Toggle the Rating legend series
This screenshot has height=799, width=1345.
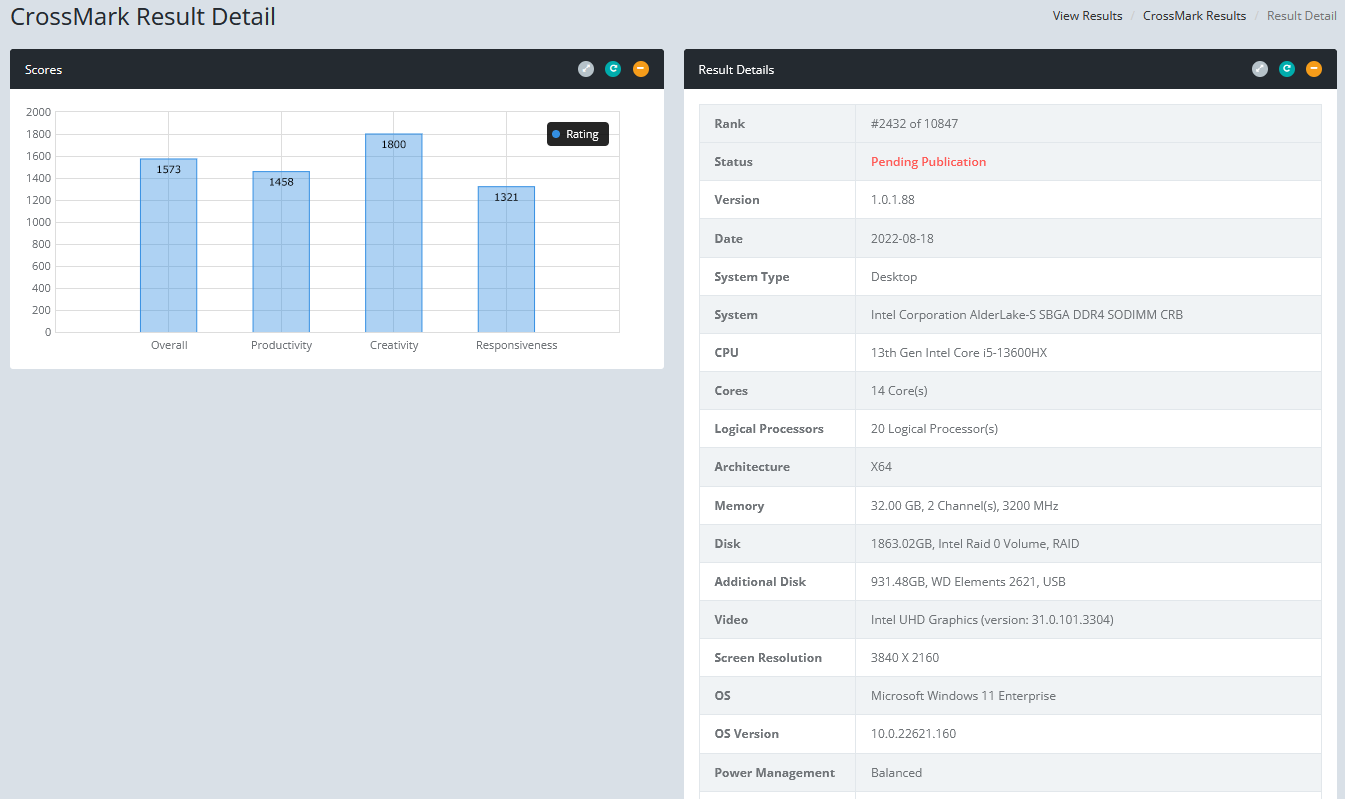pyautogui.click(x=577, y=134)
